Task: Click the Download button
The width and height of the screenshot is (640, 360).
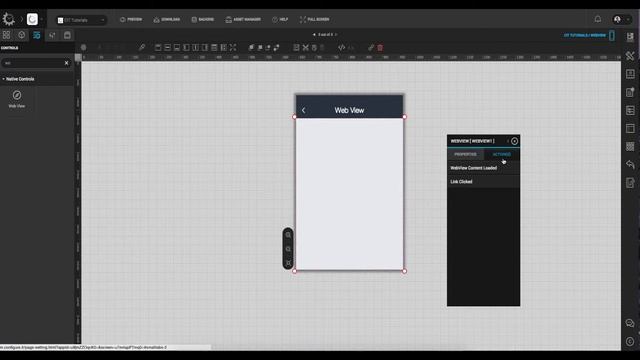Action: coord(167,19)
